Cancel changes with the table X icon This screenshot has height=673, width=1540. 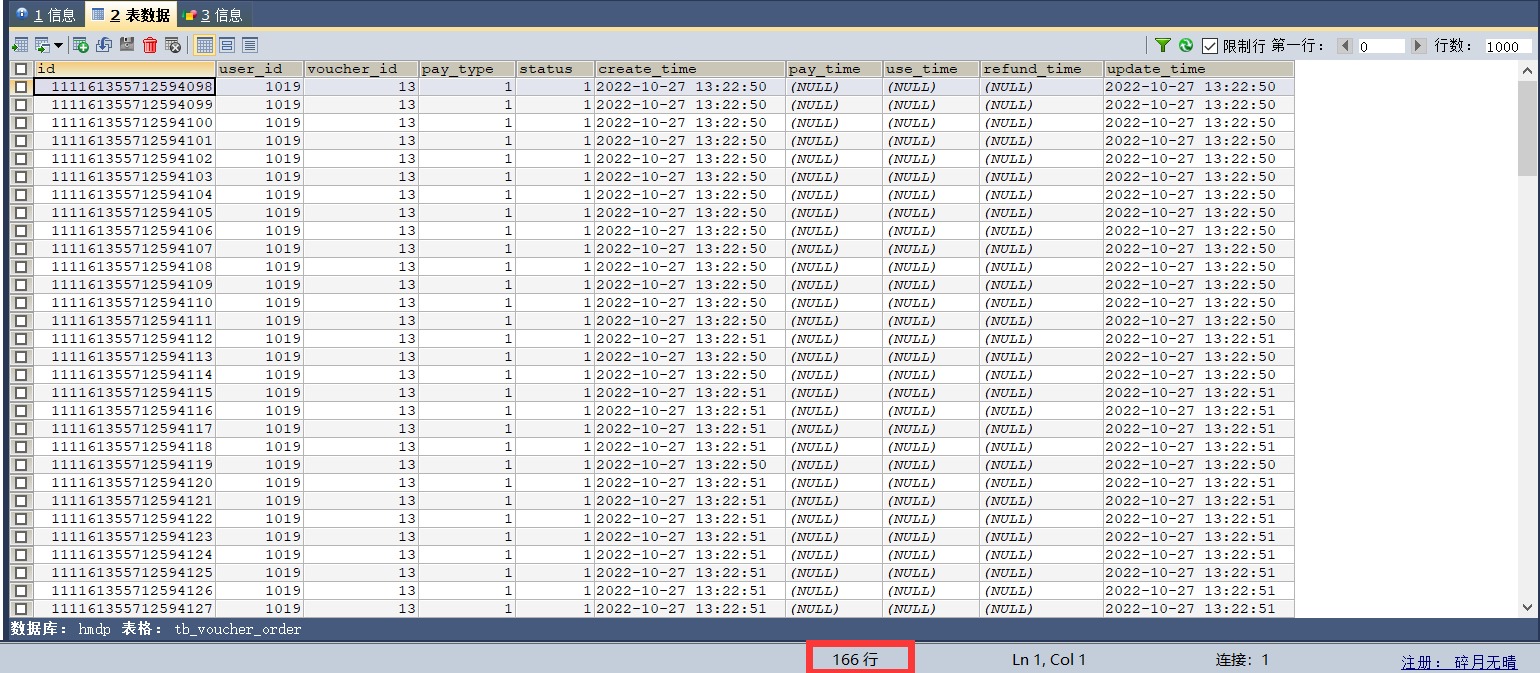point(173,45)
